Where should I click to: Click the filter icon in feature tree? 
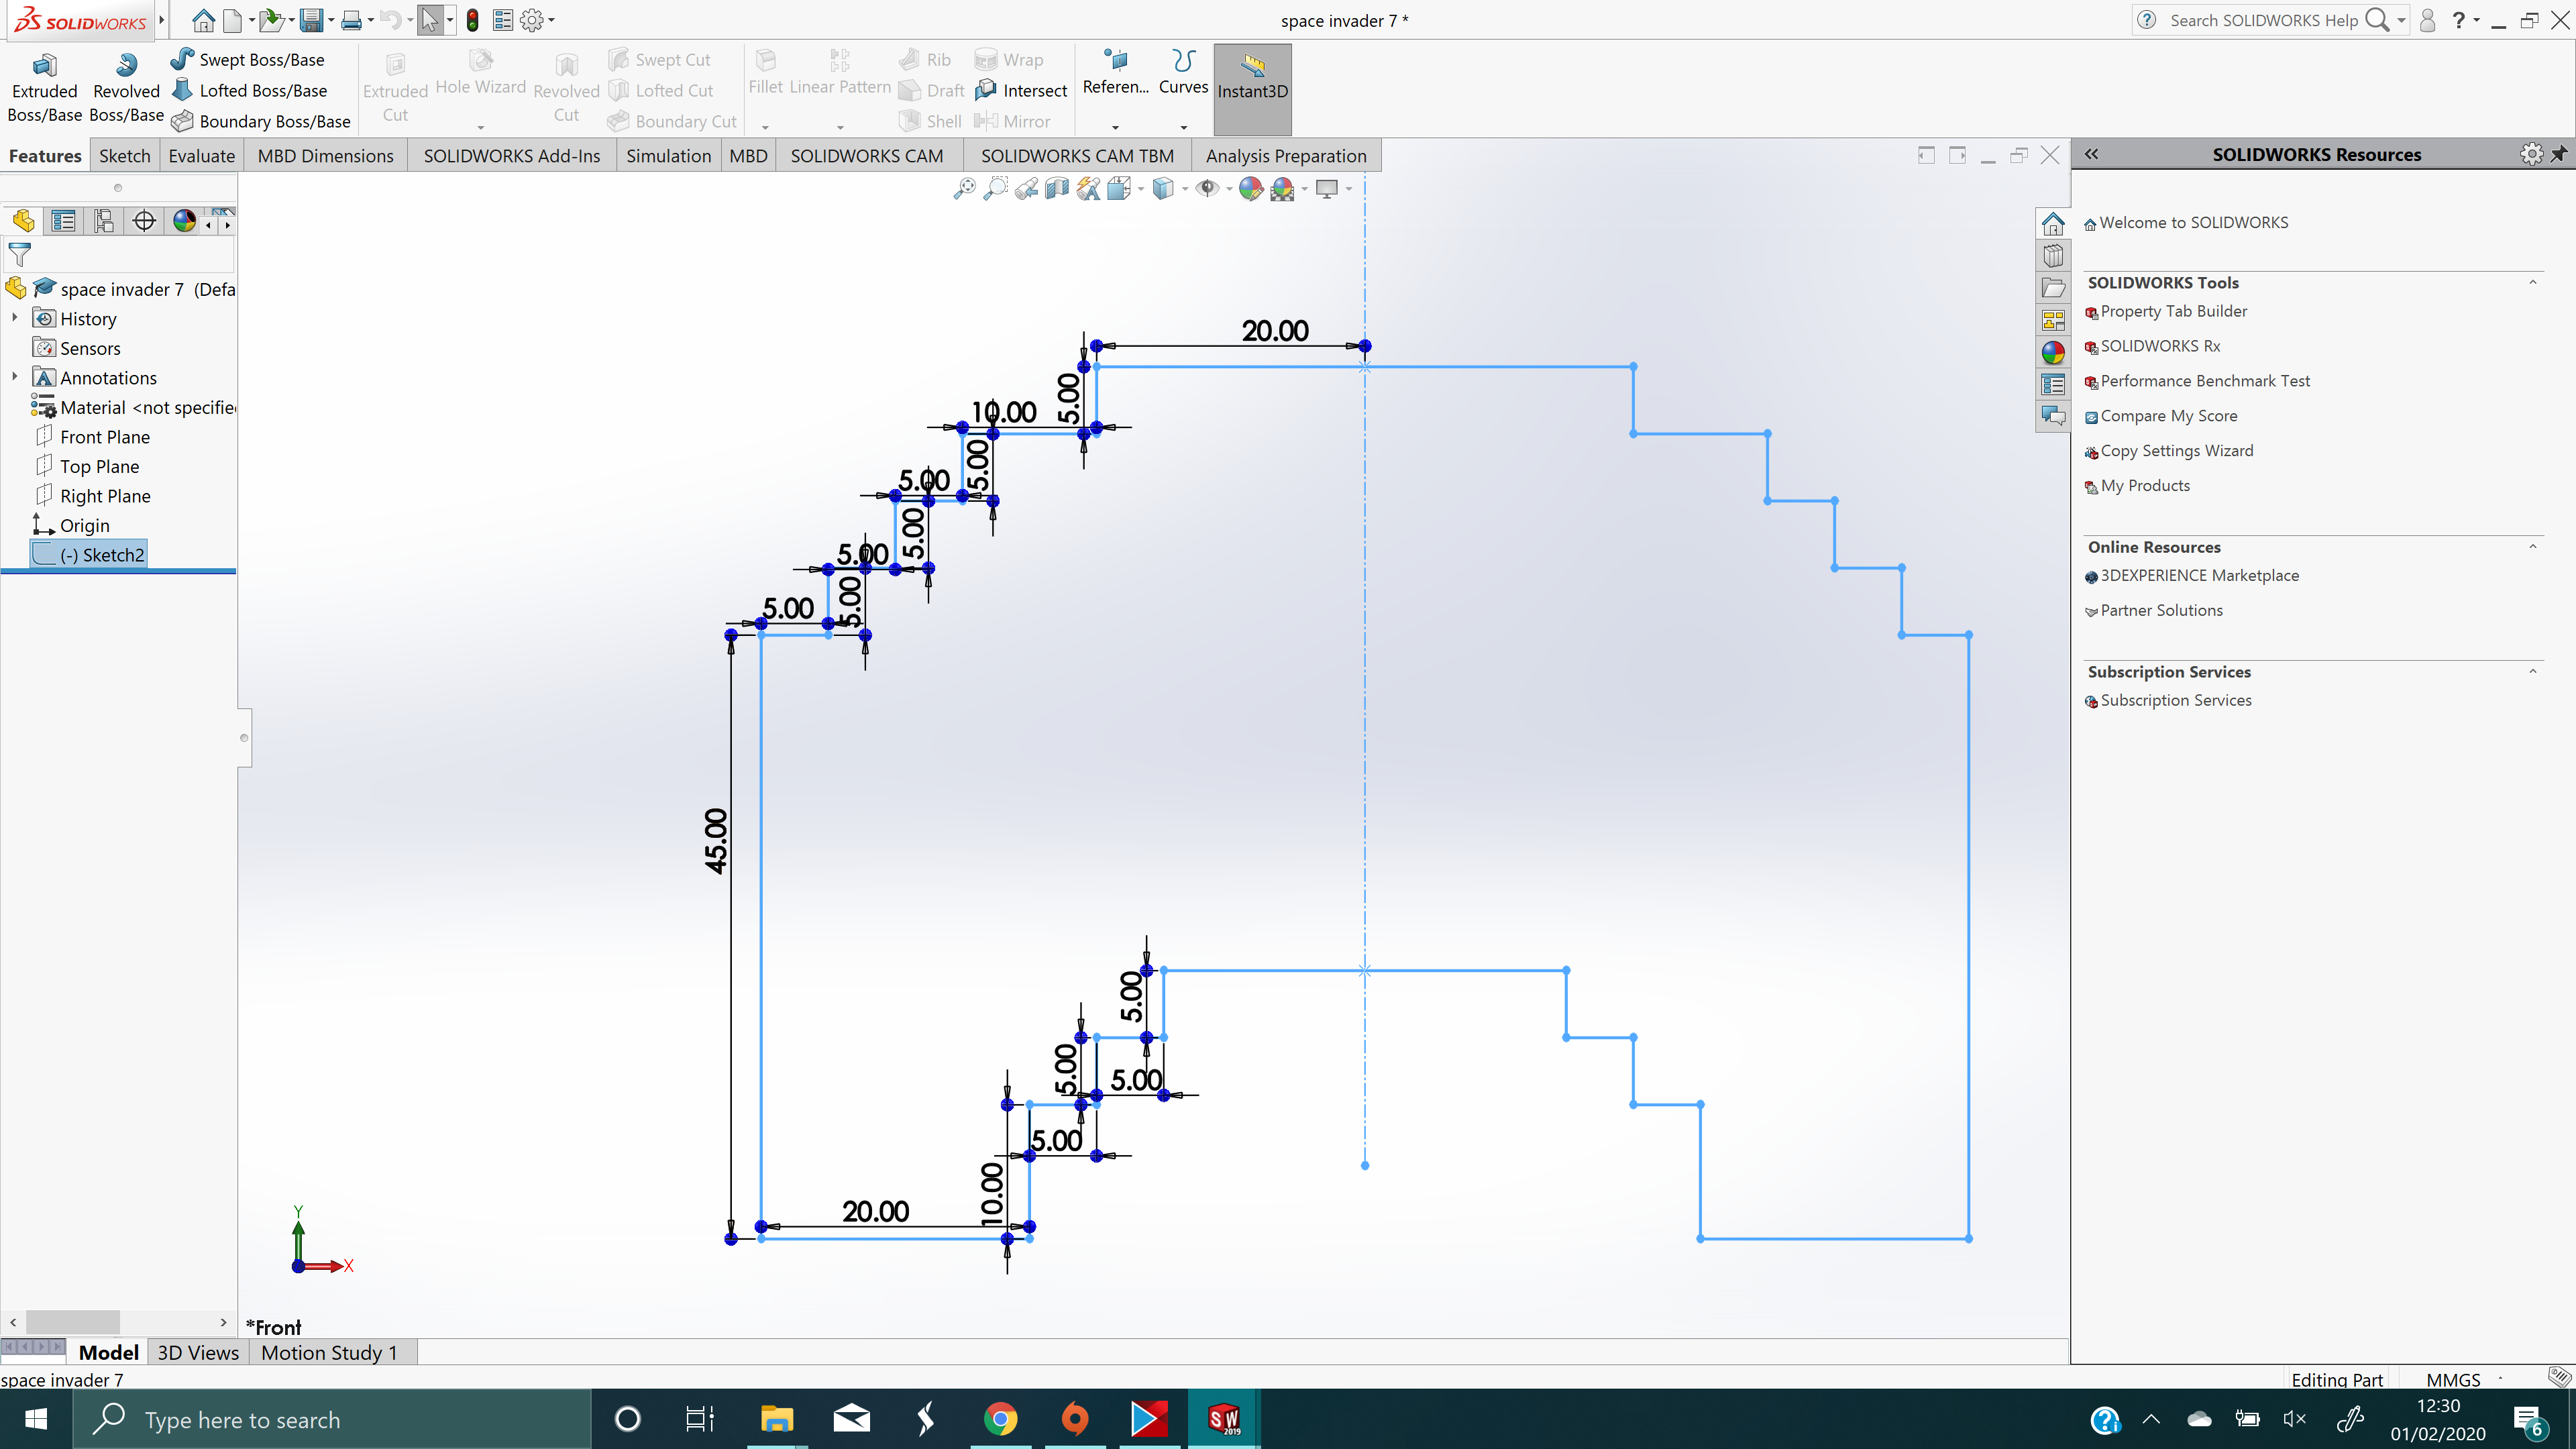(x=19, y=255)
